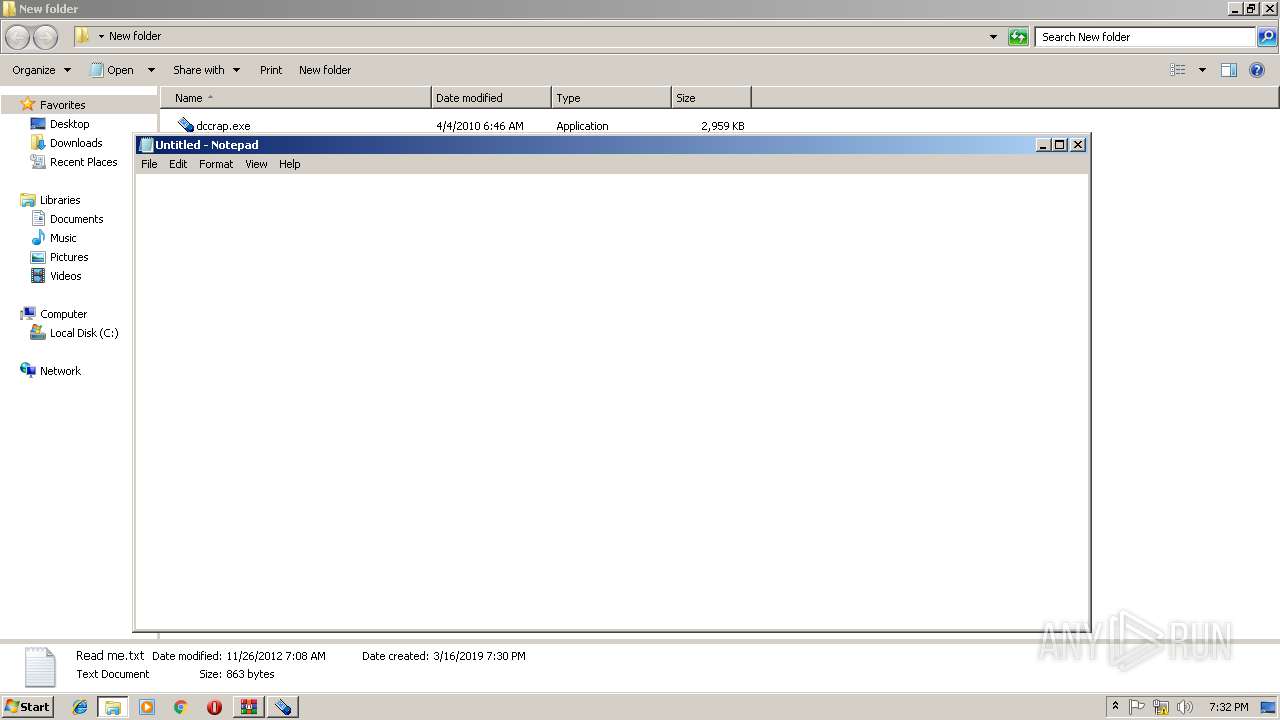This screenshot has height=720, width=1280.
Task: Expand the Open button dropdown arrow
Action: click(x=151, y=70)
